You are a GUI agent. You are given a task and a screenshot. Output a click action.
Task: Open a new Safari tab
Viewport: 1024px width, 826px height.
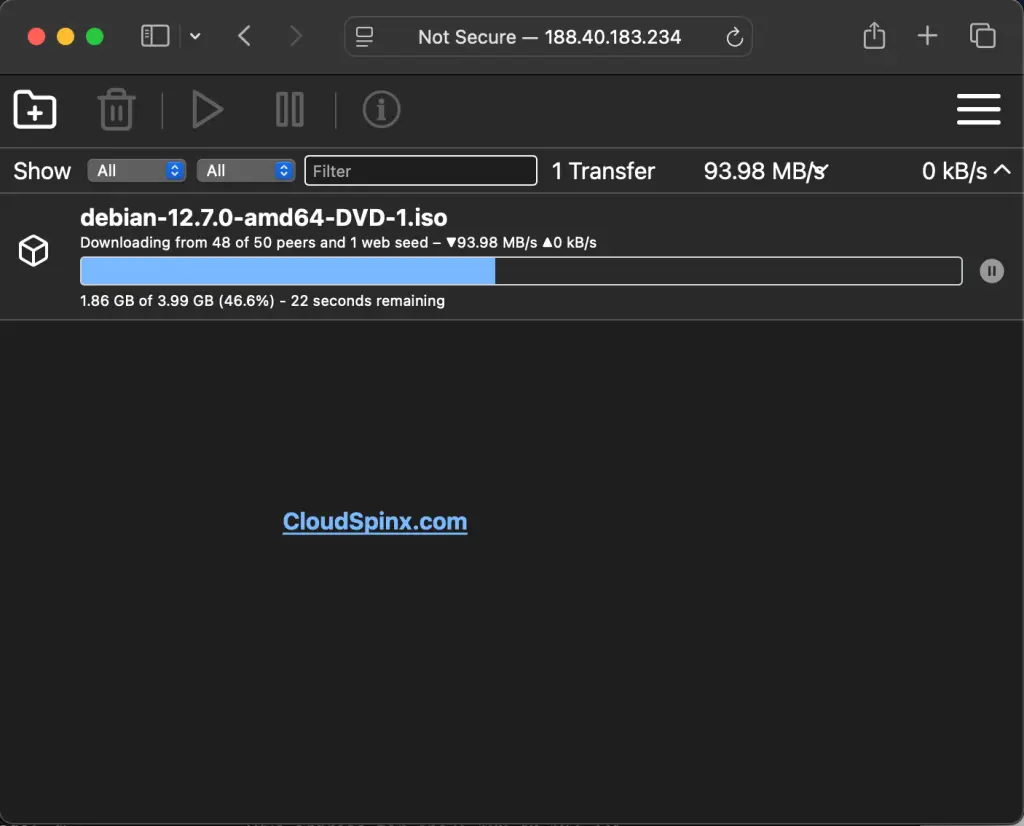(x=927, y=35)
